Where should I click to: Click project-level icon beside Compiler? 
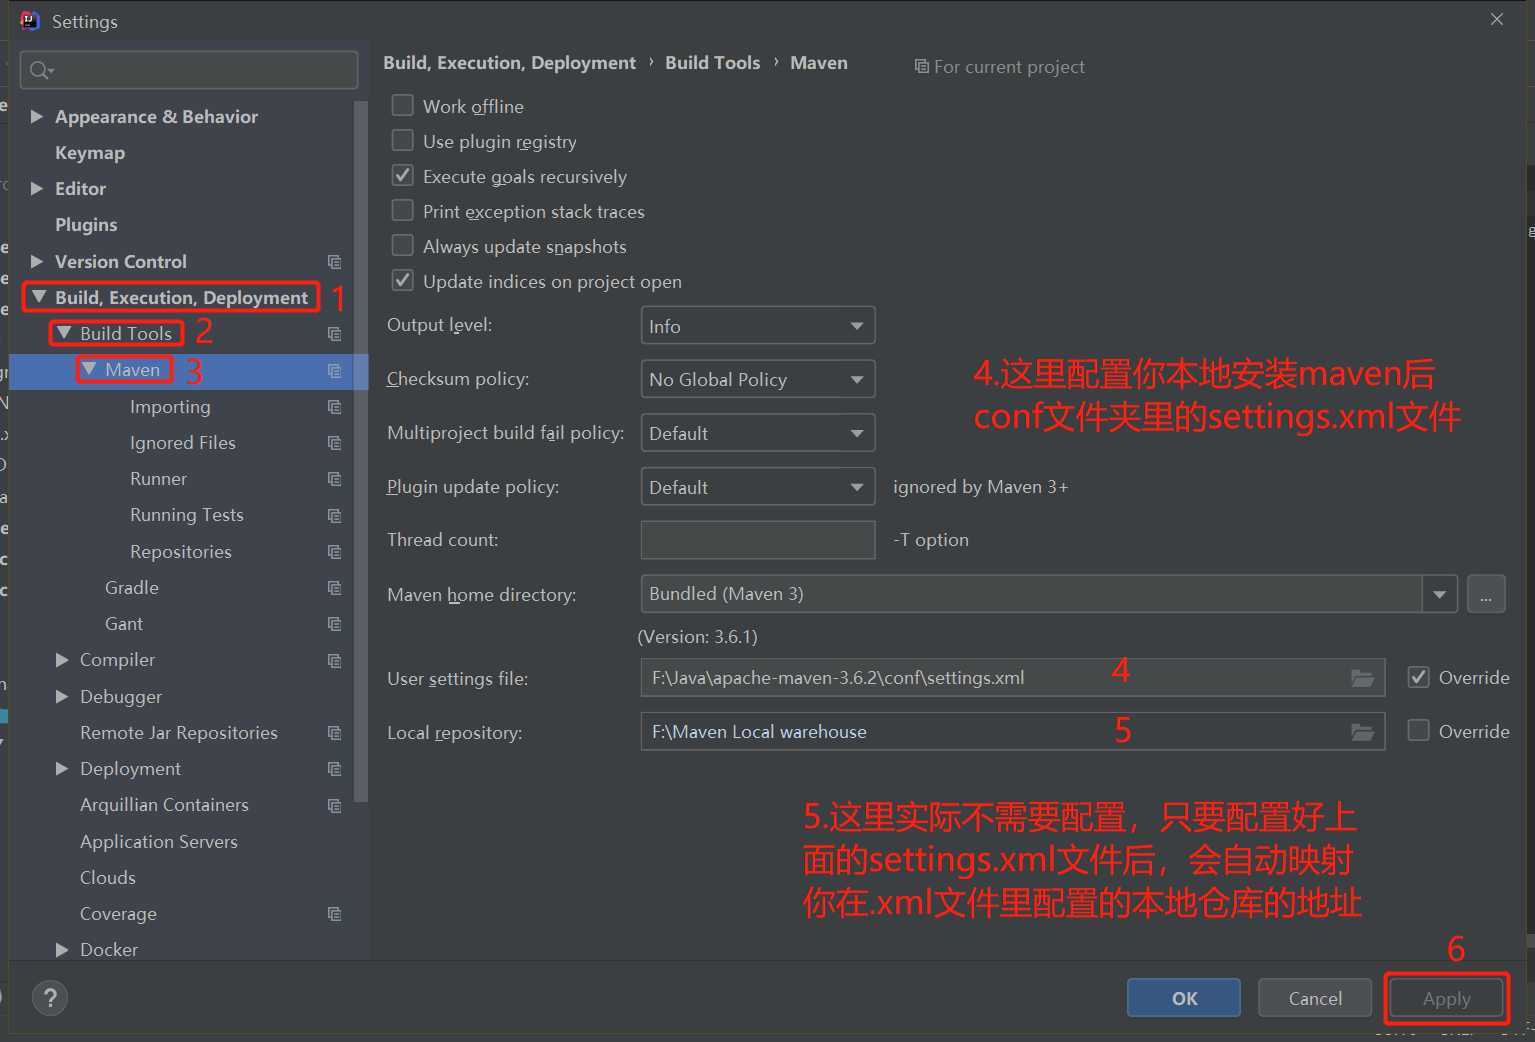point(334,661)
